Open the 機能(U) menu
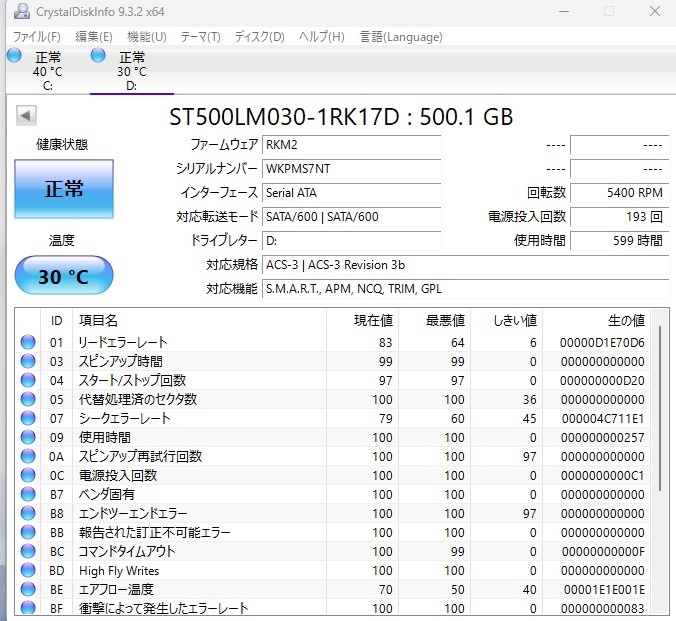The height and width of the screenshot is (621, 676). coord(147,37)
